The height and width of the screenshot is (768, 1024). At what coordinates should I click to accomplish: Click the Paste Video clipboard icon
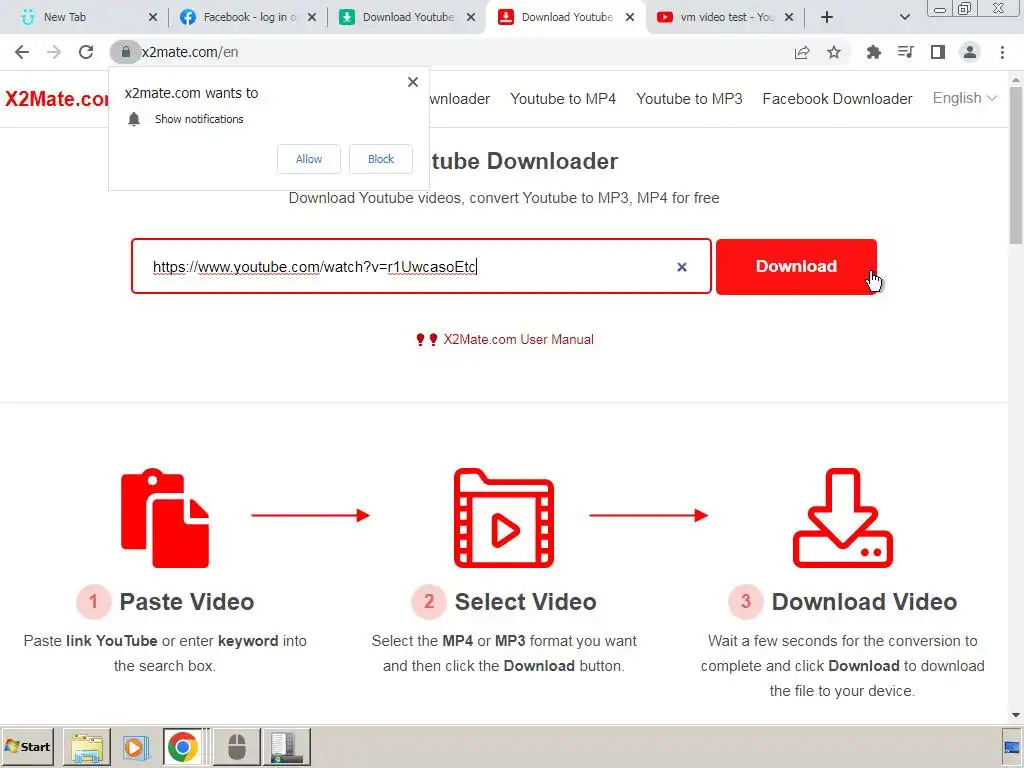165,518
